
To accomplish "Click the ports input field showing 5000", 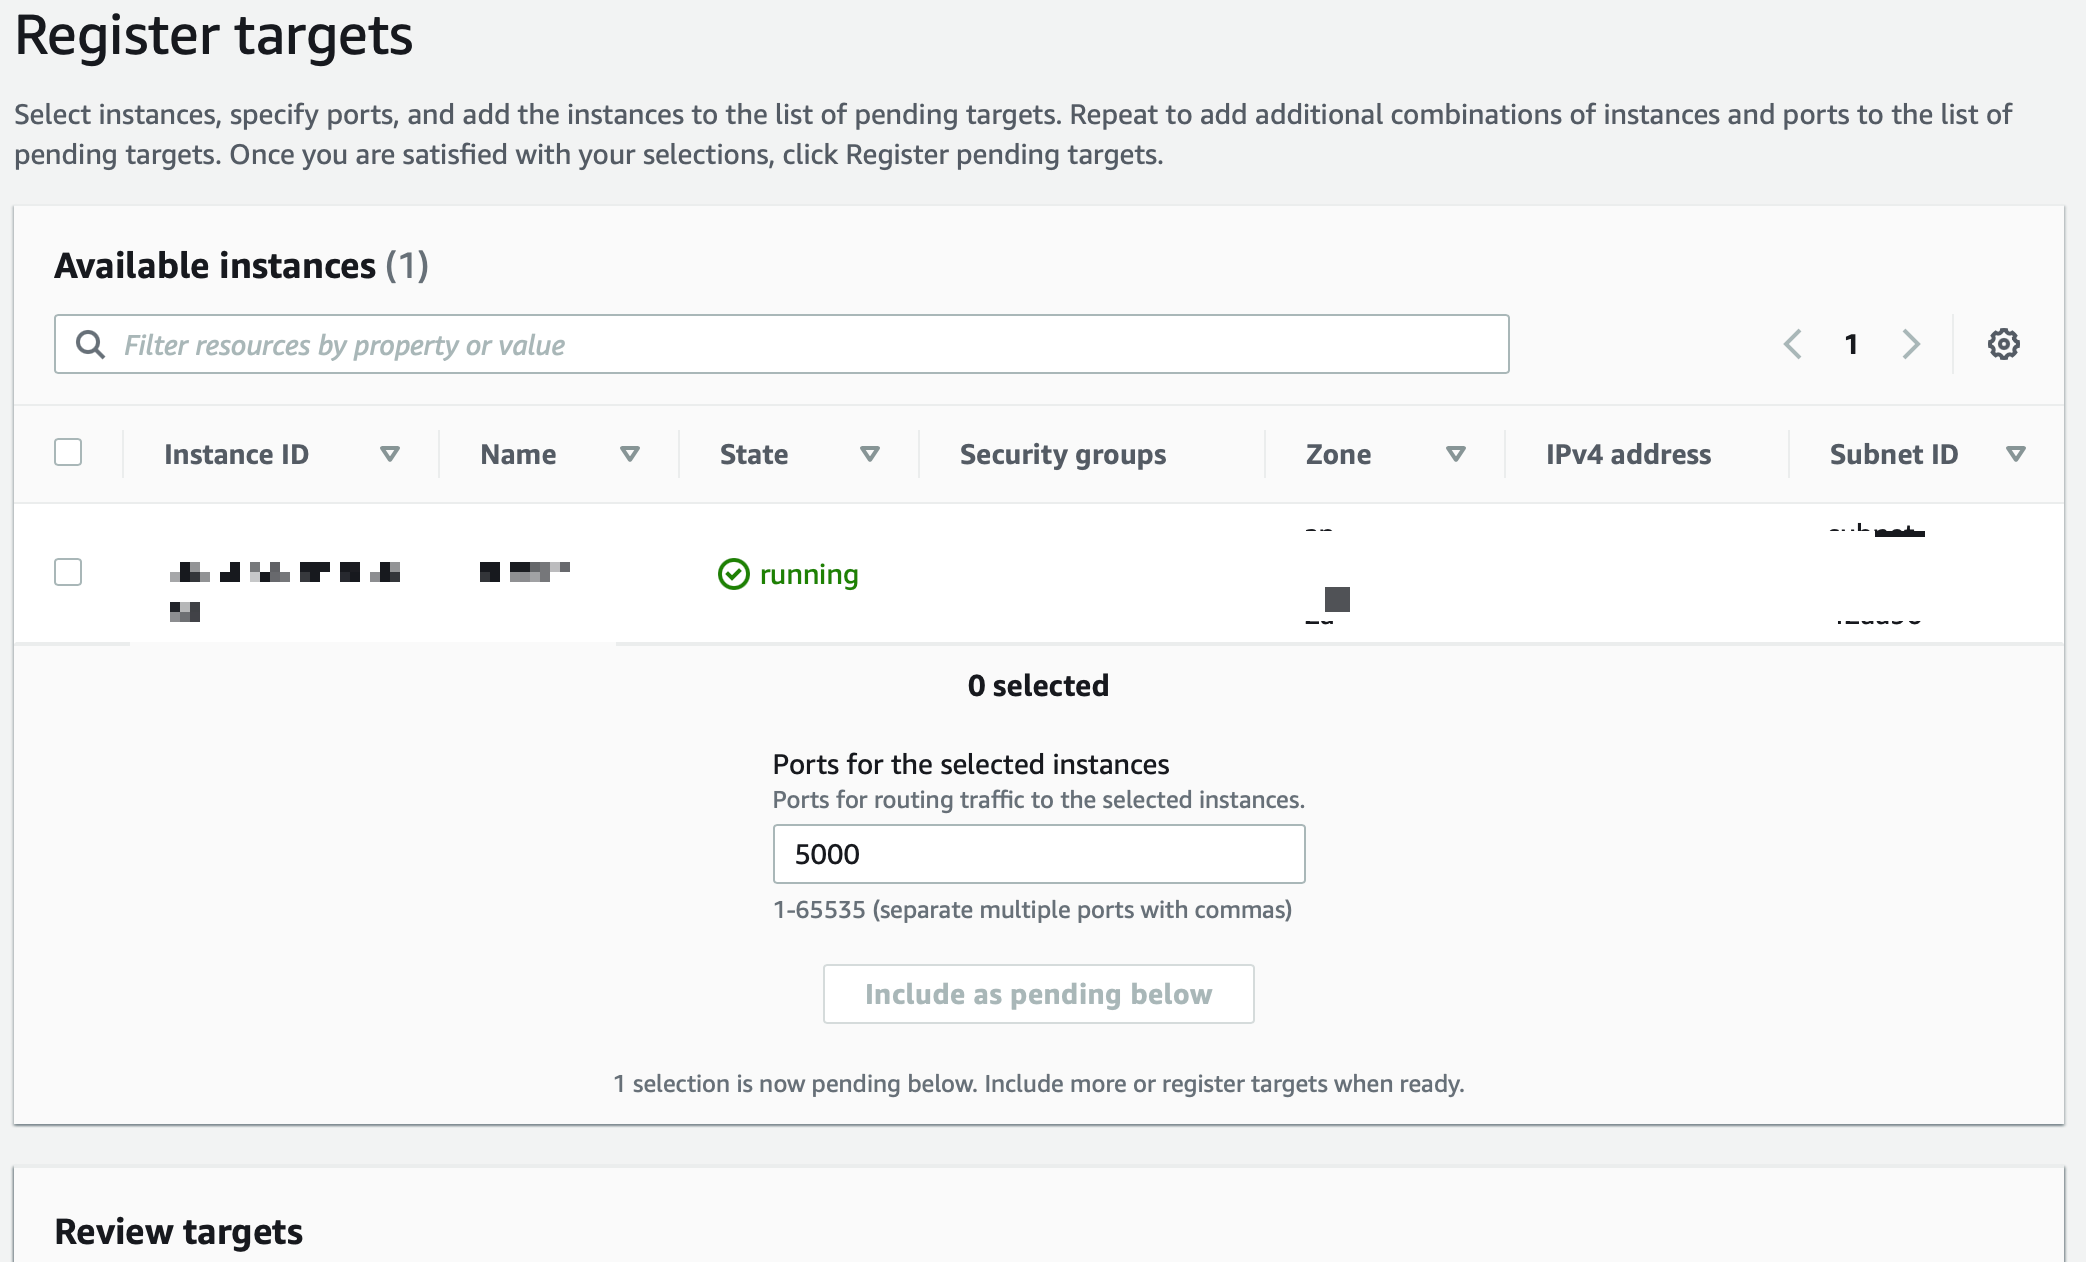I will pos(1038,854).
